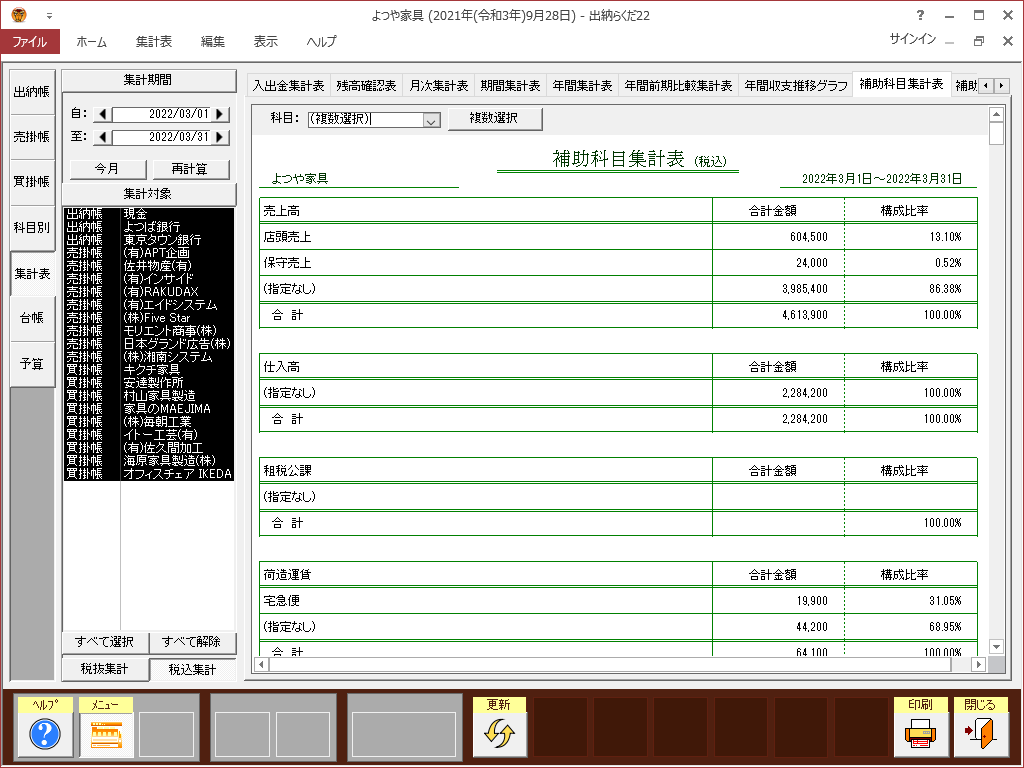Click the Update refresh arrows icon

coord(500,734)
